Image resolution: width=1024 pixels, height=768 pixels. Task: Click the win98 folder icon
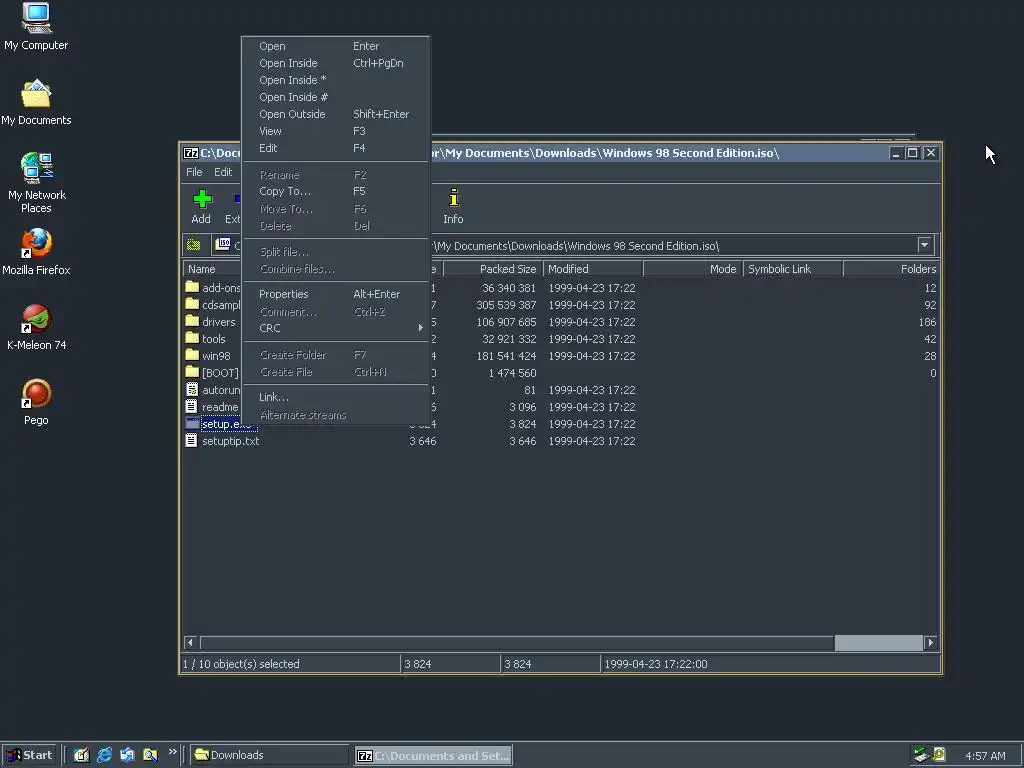coord(192,355)
